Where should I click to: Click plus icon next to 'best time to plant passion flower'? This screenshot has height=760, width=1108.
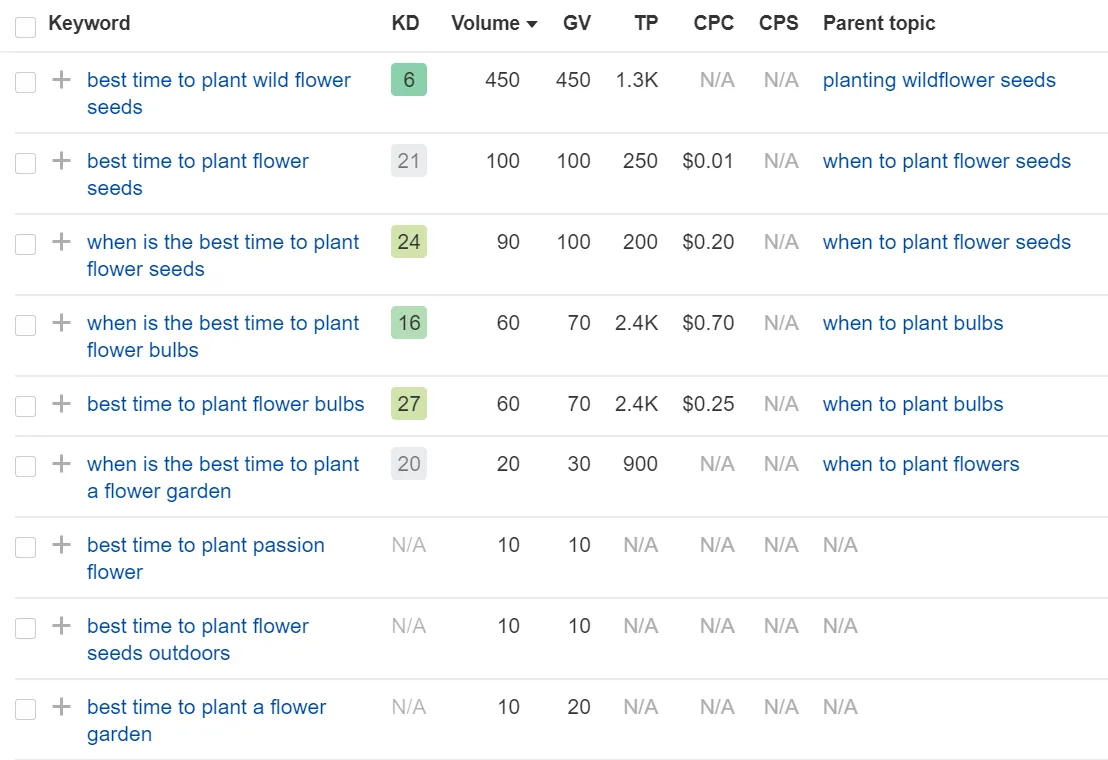point(61,545)
